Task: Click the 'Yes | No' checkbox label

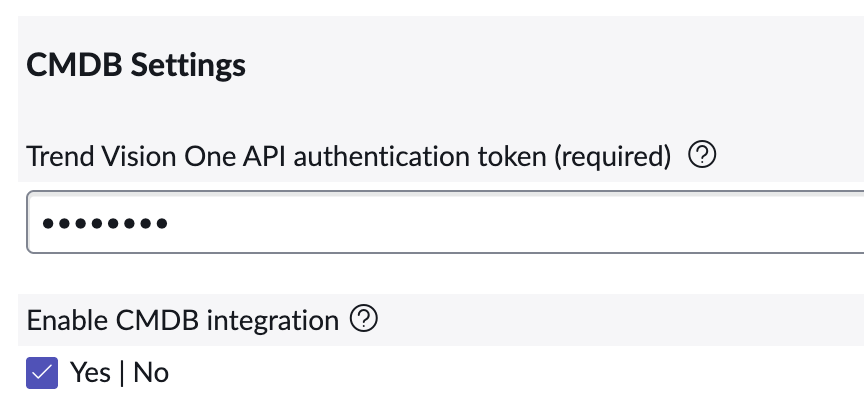Action: coord(119,373)
